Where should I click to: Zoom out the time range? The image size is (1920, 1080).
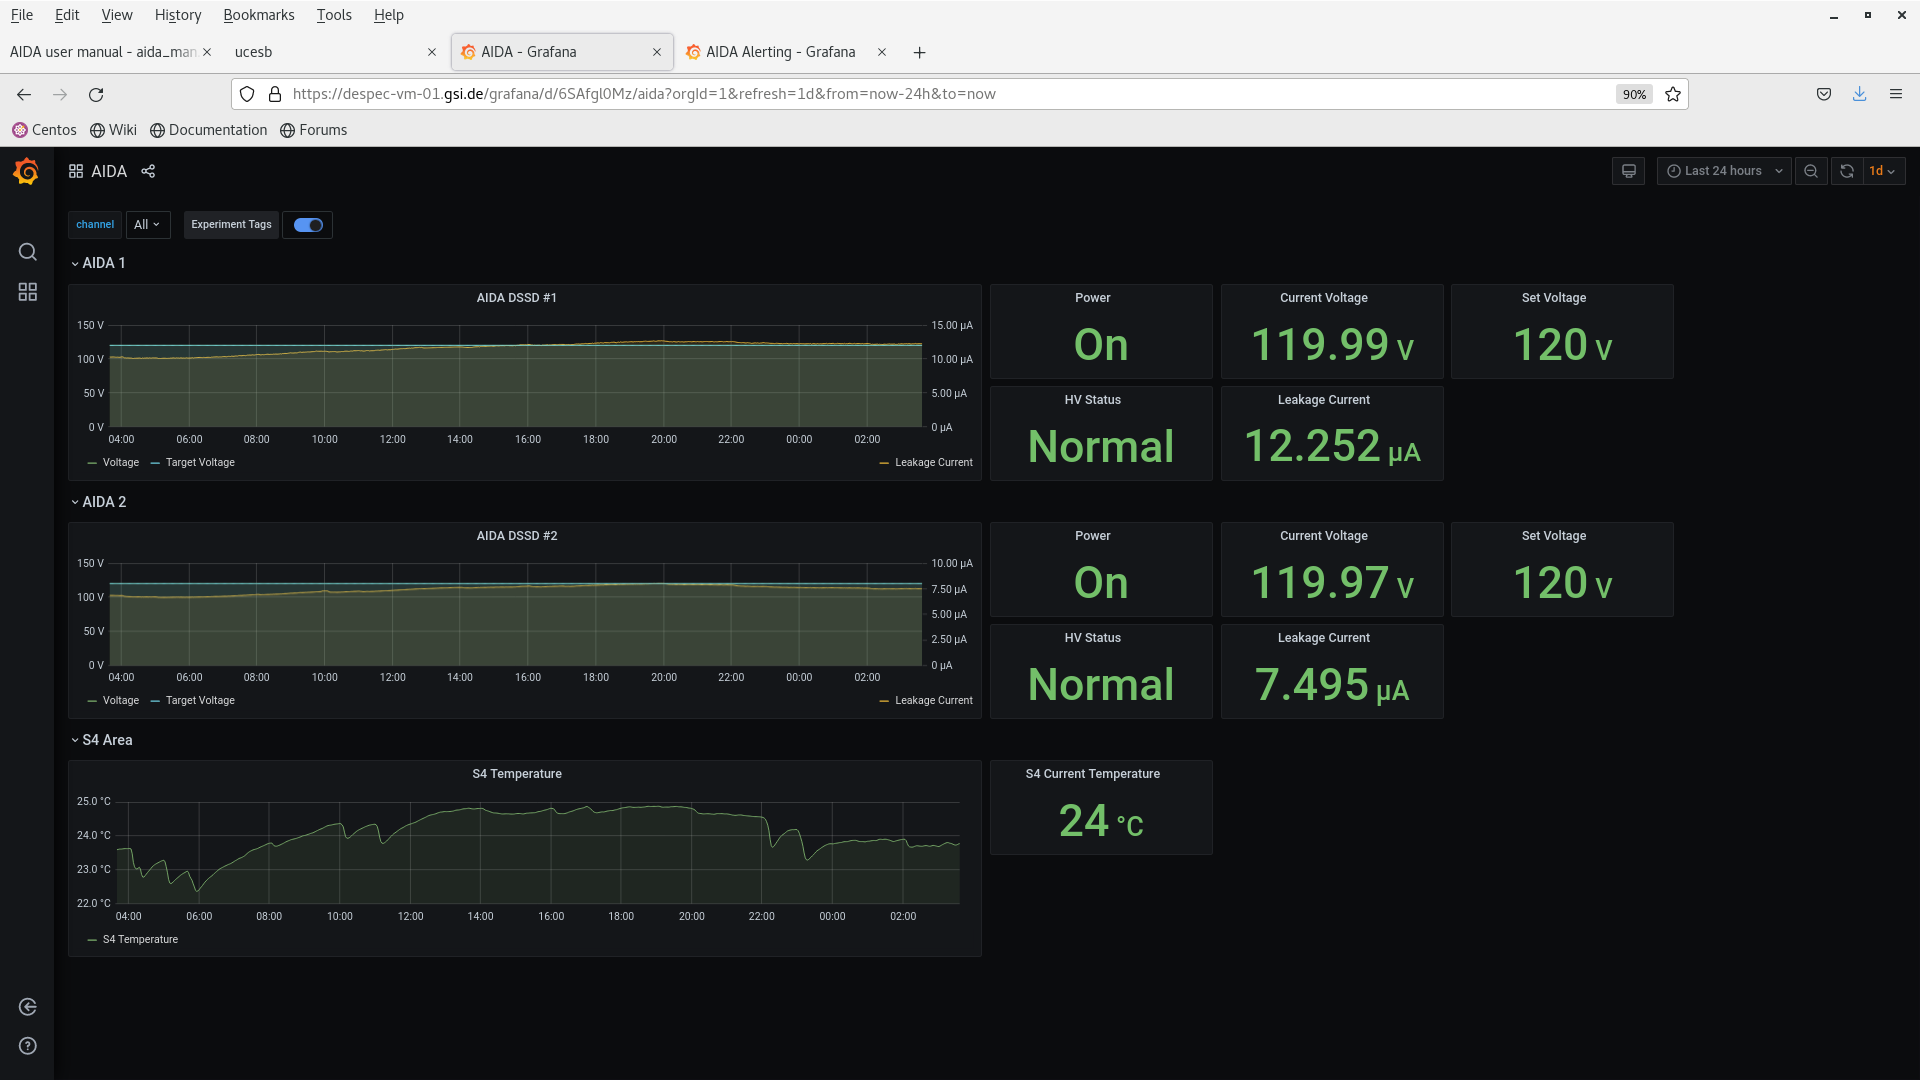click(1810, 171)
